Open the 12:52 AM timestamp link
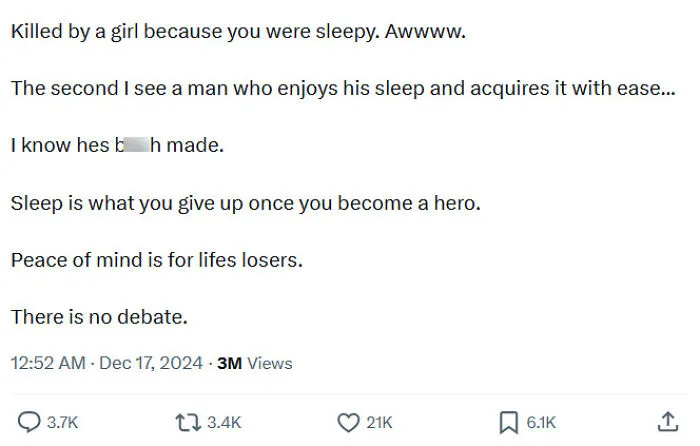This screenshot has height=446, width=700. coord(48,363)
